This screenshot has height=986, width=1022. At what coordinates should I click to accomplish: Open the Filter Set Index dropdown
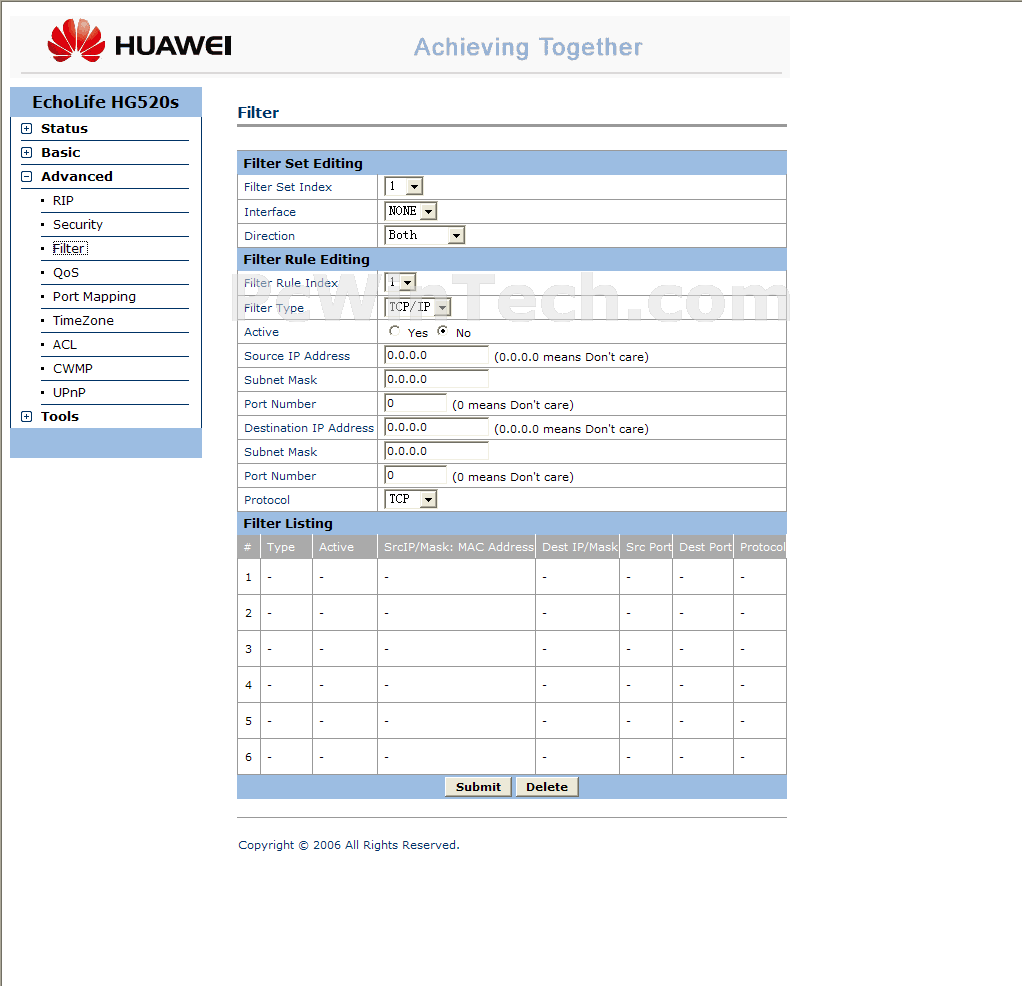tap(404, 186)
